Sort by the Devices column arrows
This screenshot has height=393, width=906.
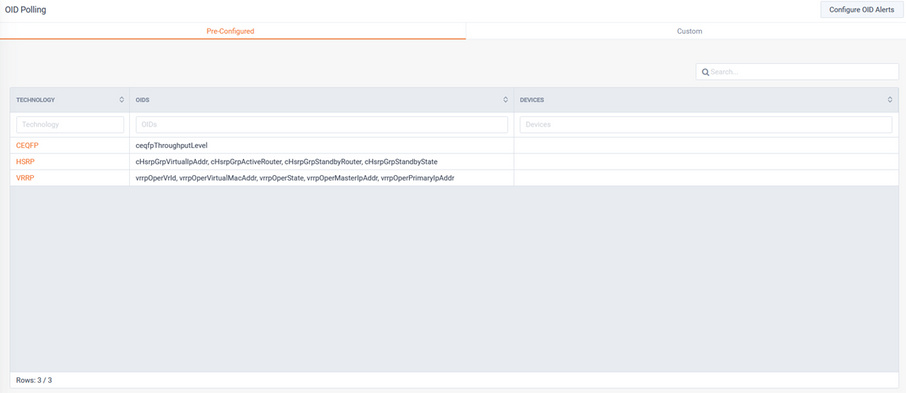coord(890,100)
